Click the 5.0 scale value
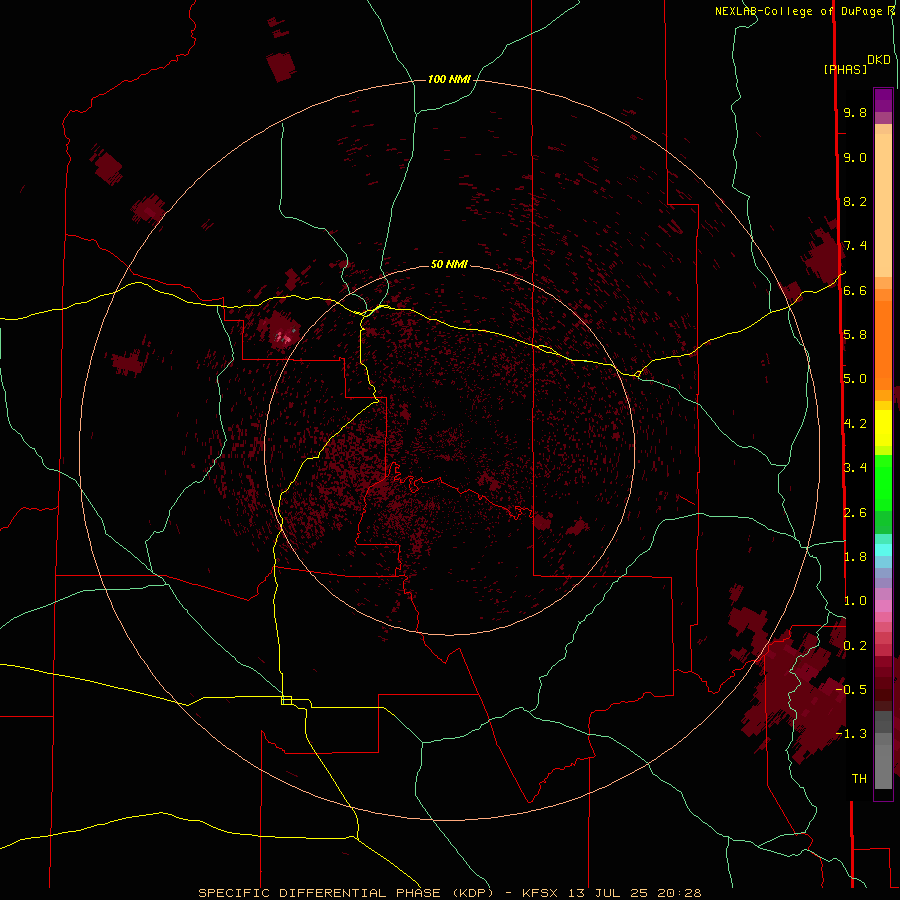 coord(855,379)
